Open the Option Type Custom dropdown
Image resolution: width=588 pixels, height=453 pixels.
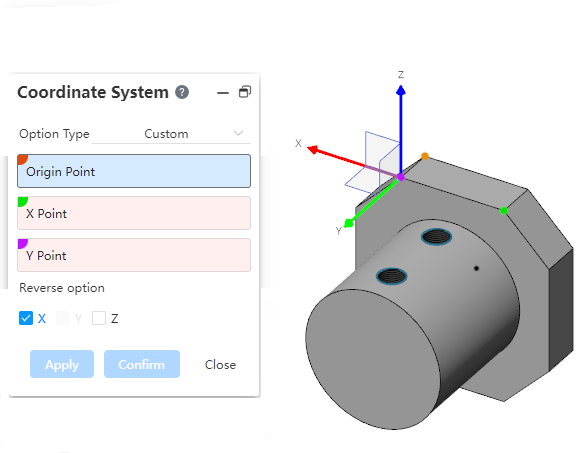pyautogui.click(x=171, y=134)
